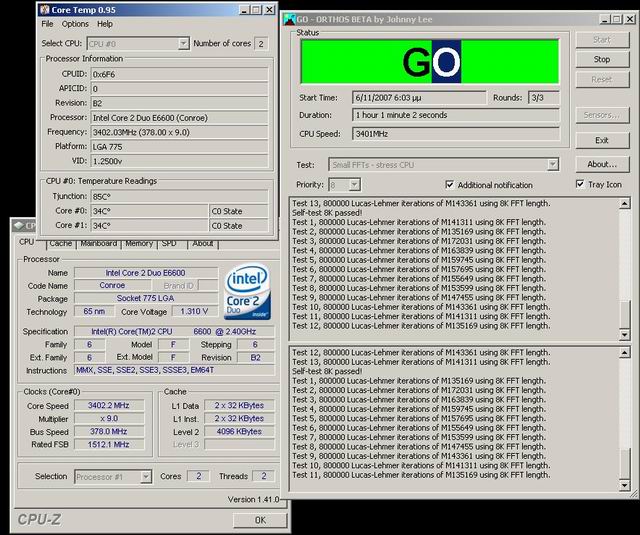The height and width of the screenshot is (535, 640).
Task: Click the Processor field in Core Temp
Action: 179,118
